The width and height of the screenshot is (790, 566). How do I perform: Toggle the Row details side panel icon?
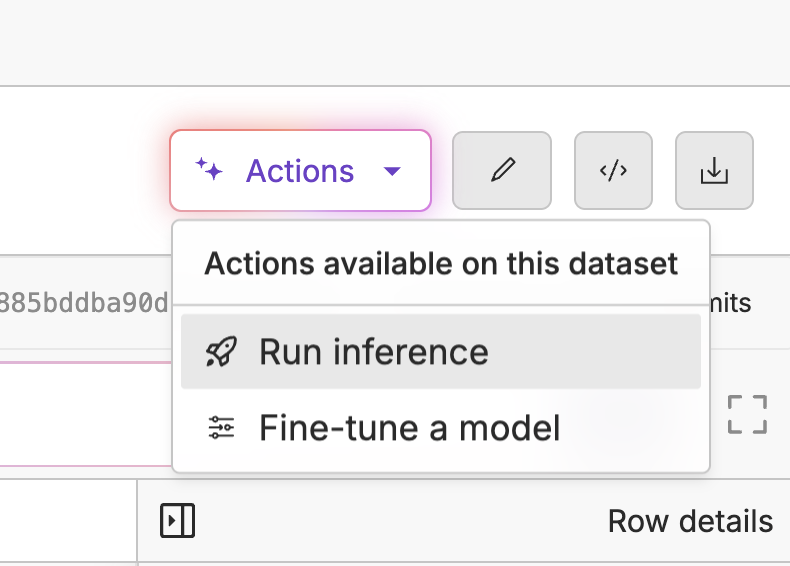tap(178, 521)
